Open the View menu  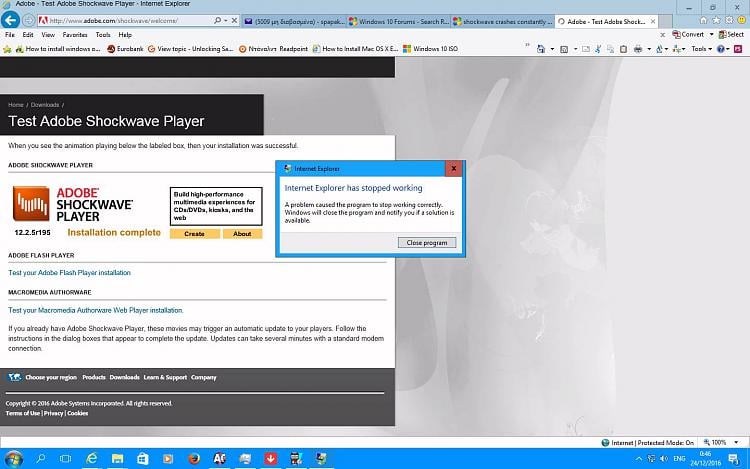coord(48,35)
